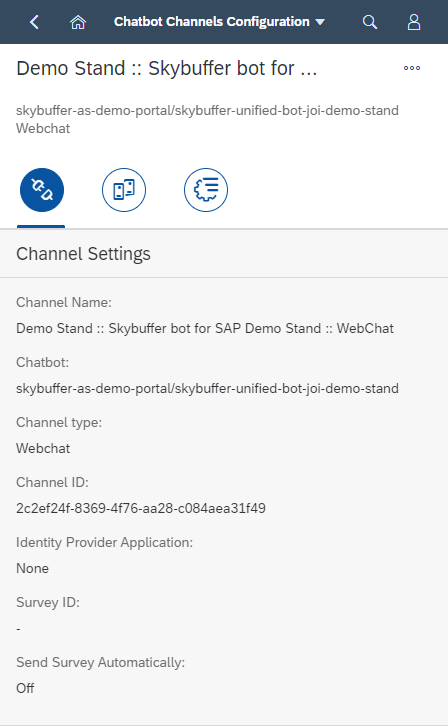Switch to the devices tab icon
The image size is (448, 726).
pyautogui.click(x=124, y=190)
